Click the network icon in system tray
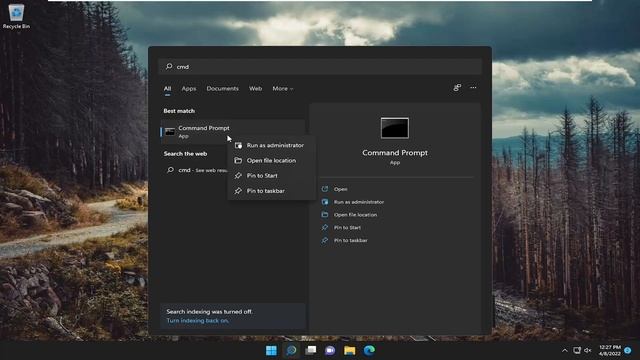Screen dimensions: 640x360 point(577,351)
